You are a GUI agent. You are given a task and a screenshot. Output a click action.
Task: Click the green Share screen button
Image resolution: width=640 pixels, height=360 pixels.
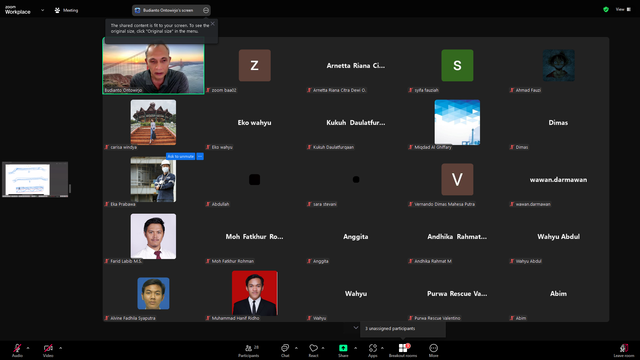tap(343, 350)
